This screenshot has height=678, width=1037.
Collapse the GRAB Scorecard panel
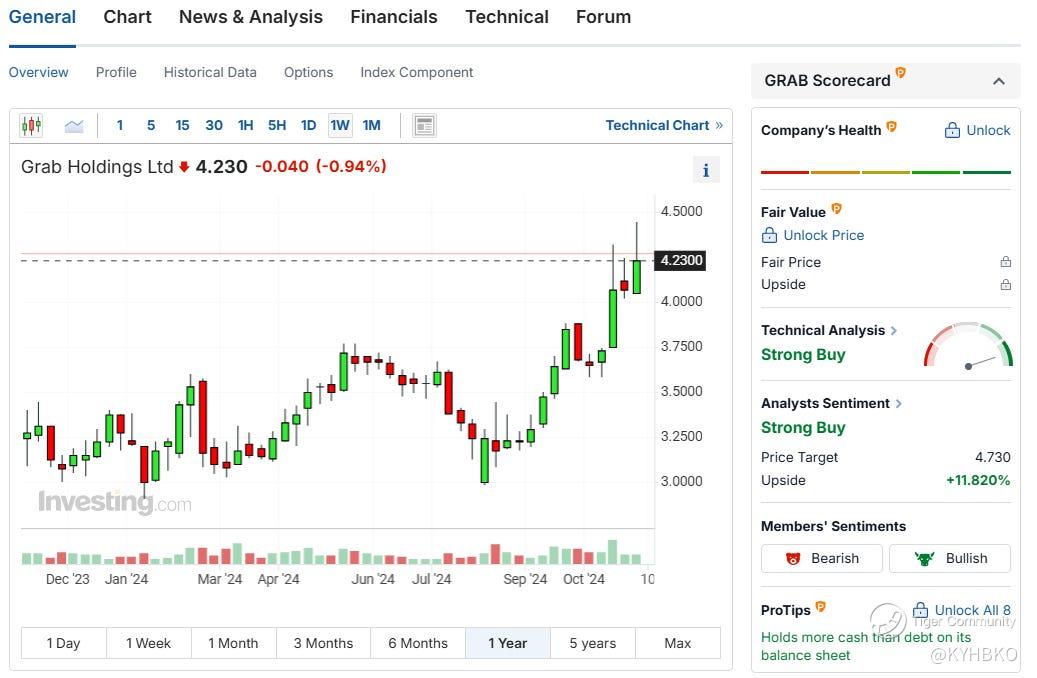coord(999,81)
